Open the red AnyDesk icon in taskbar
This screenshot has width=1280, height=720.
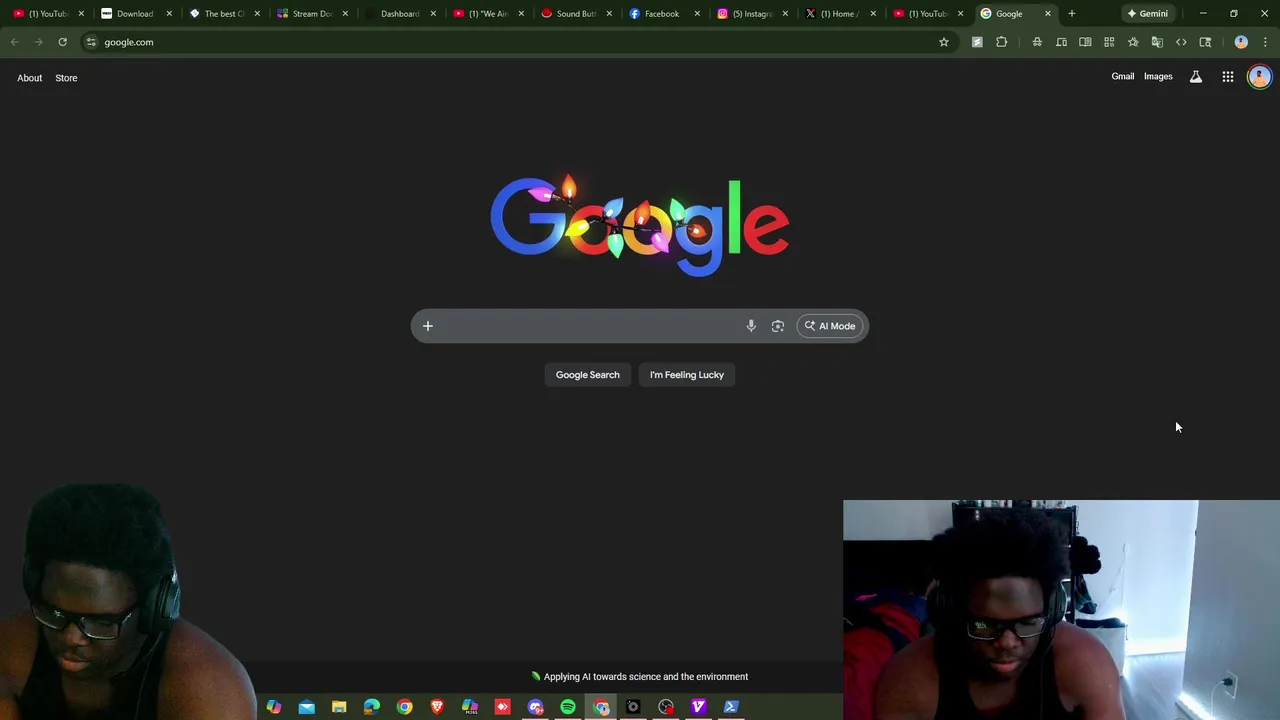tap(502, 707)
